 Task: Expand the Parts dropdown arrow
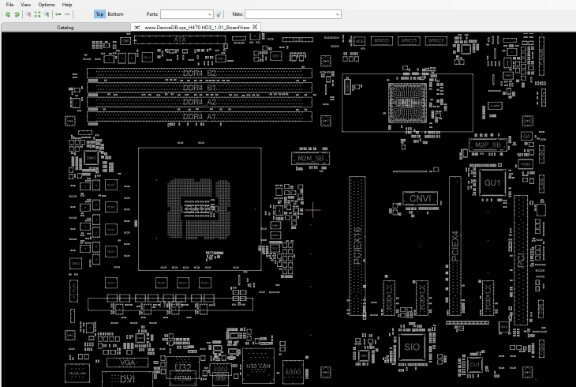pyautogui.click(x=209, y=14)
